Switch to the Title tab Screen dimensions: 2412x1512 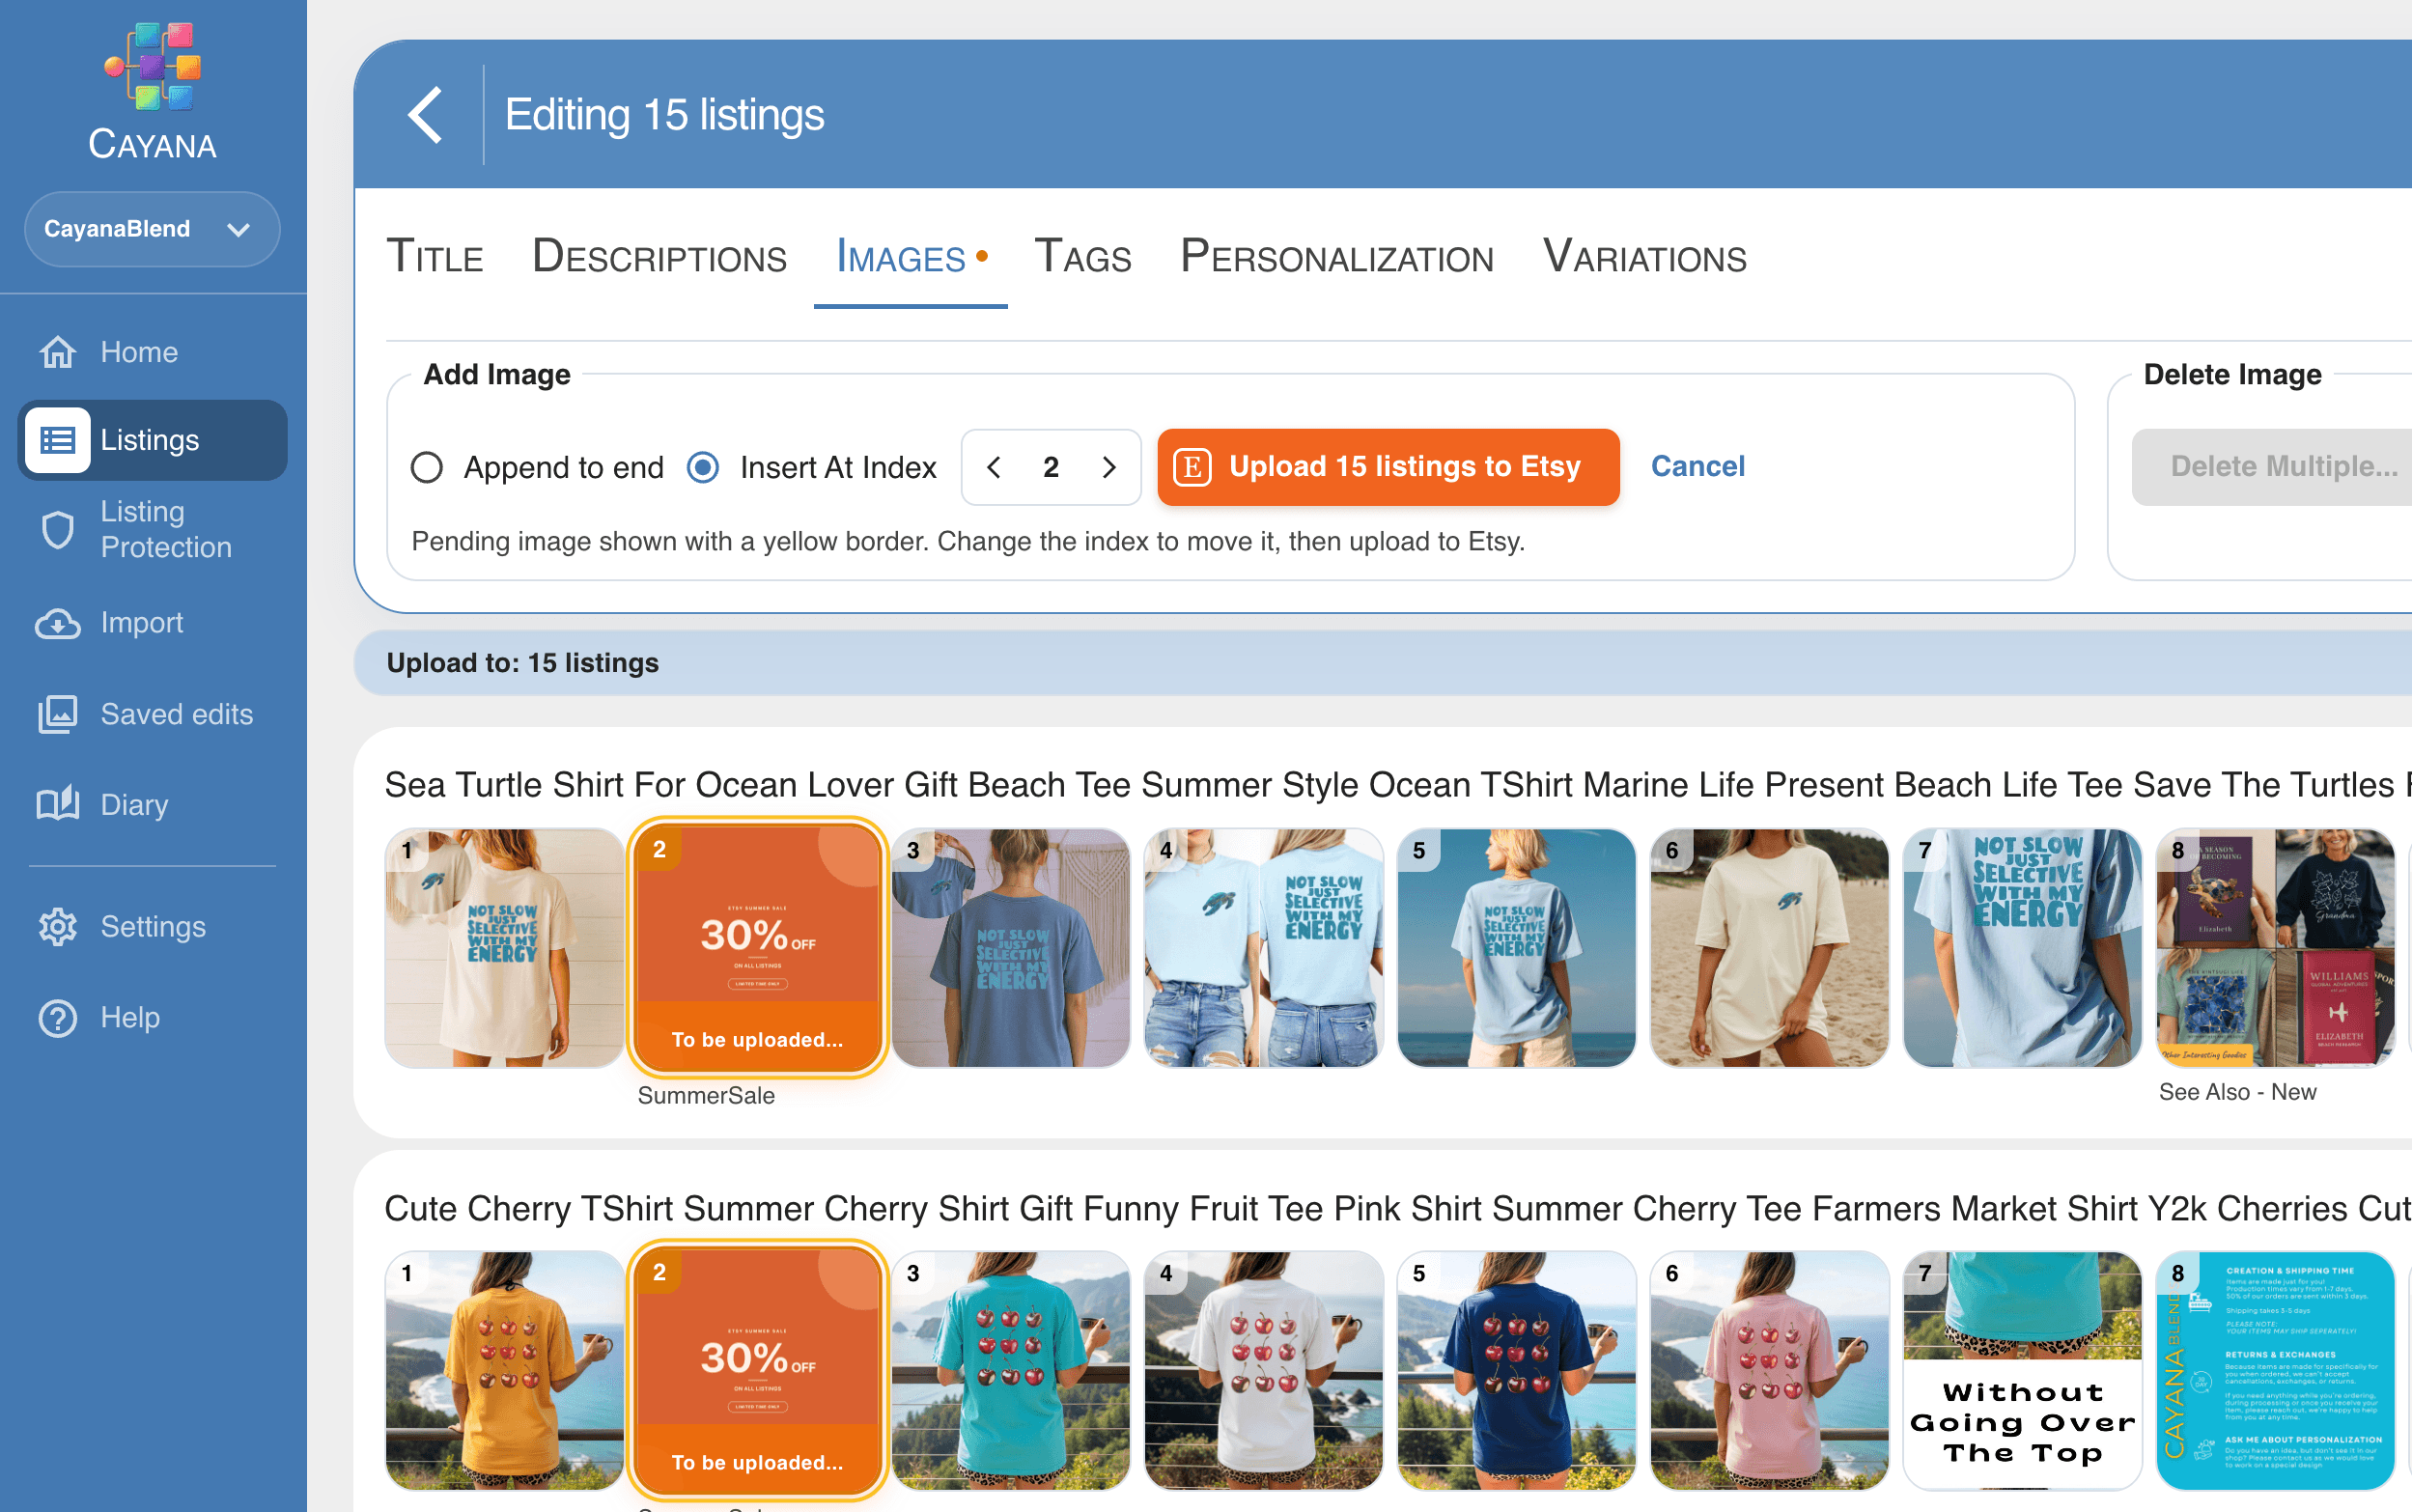(x=435, y=256)
